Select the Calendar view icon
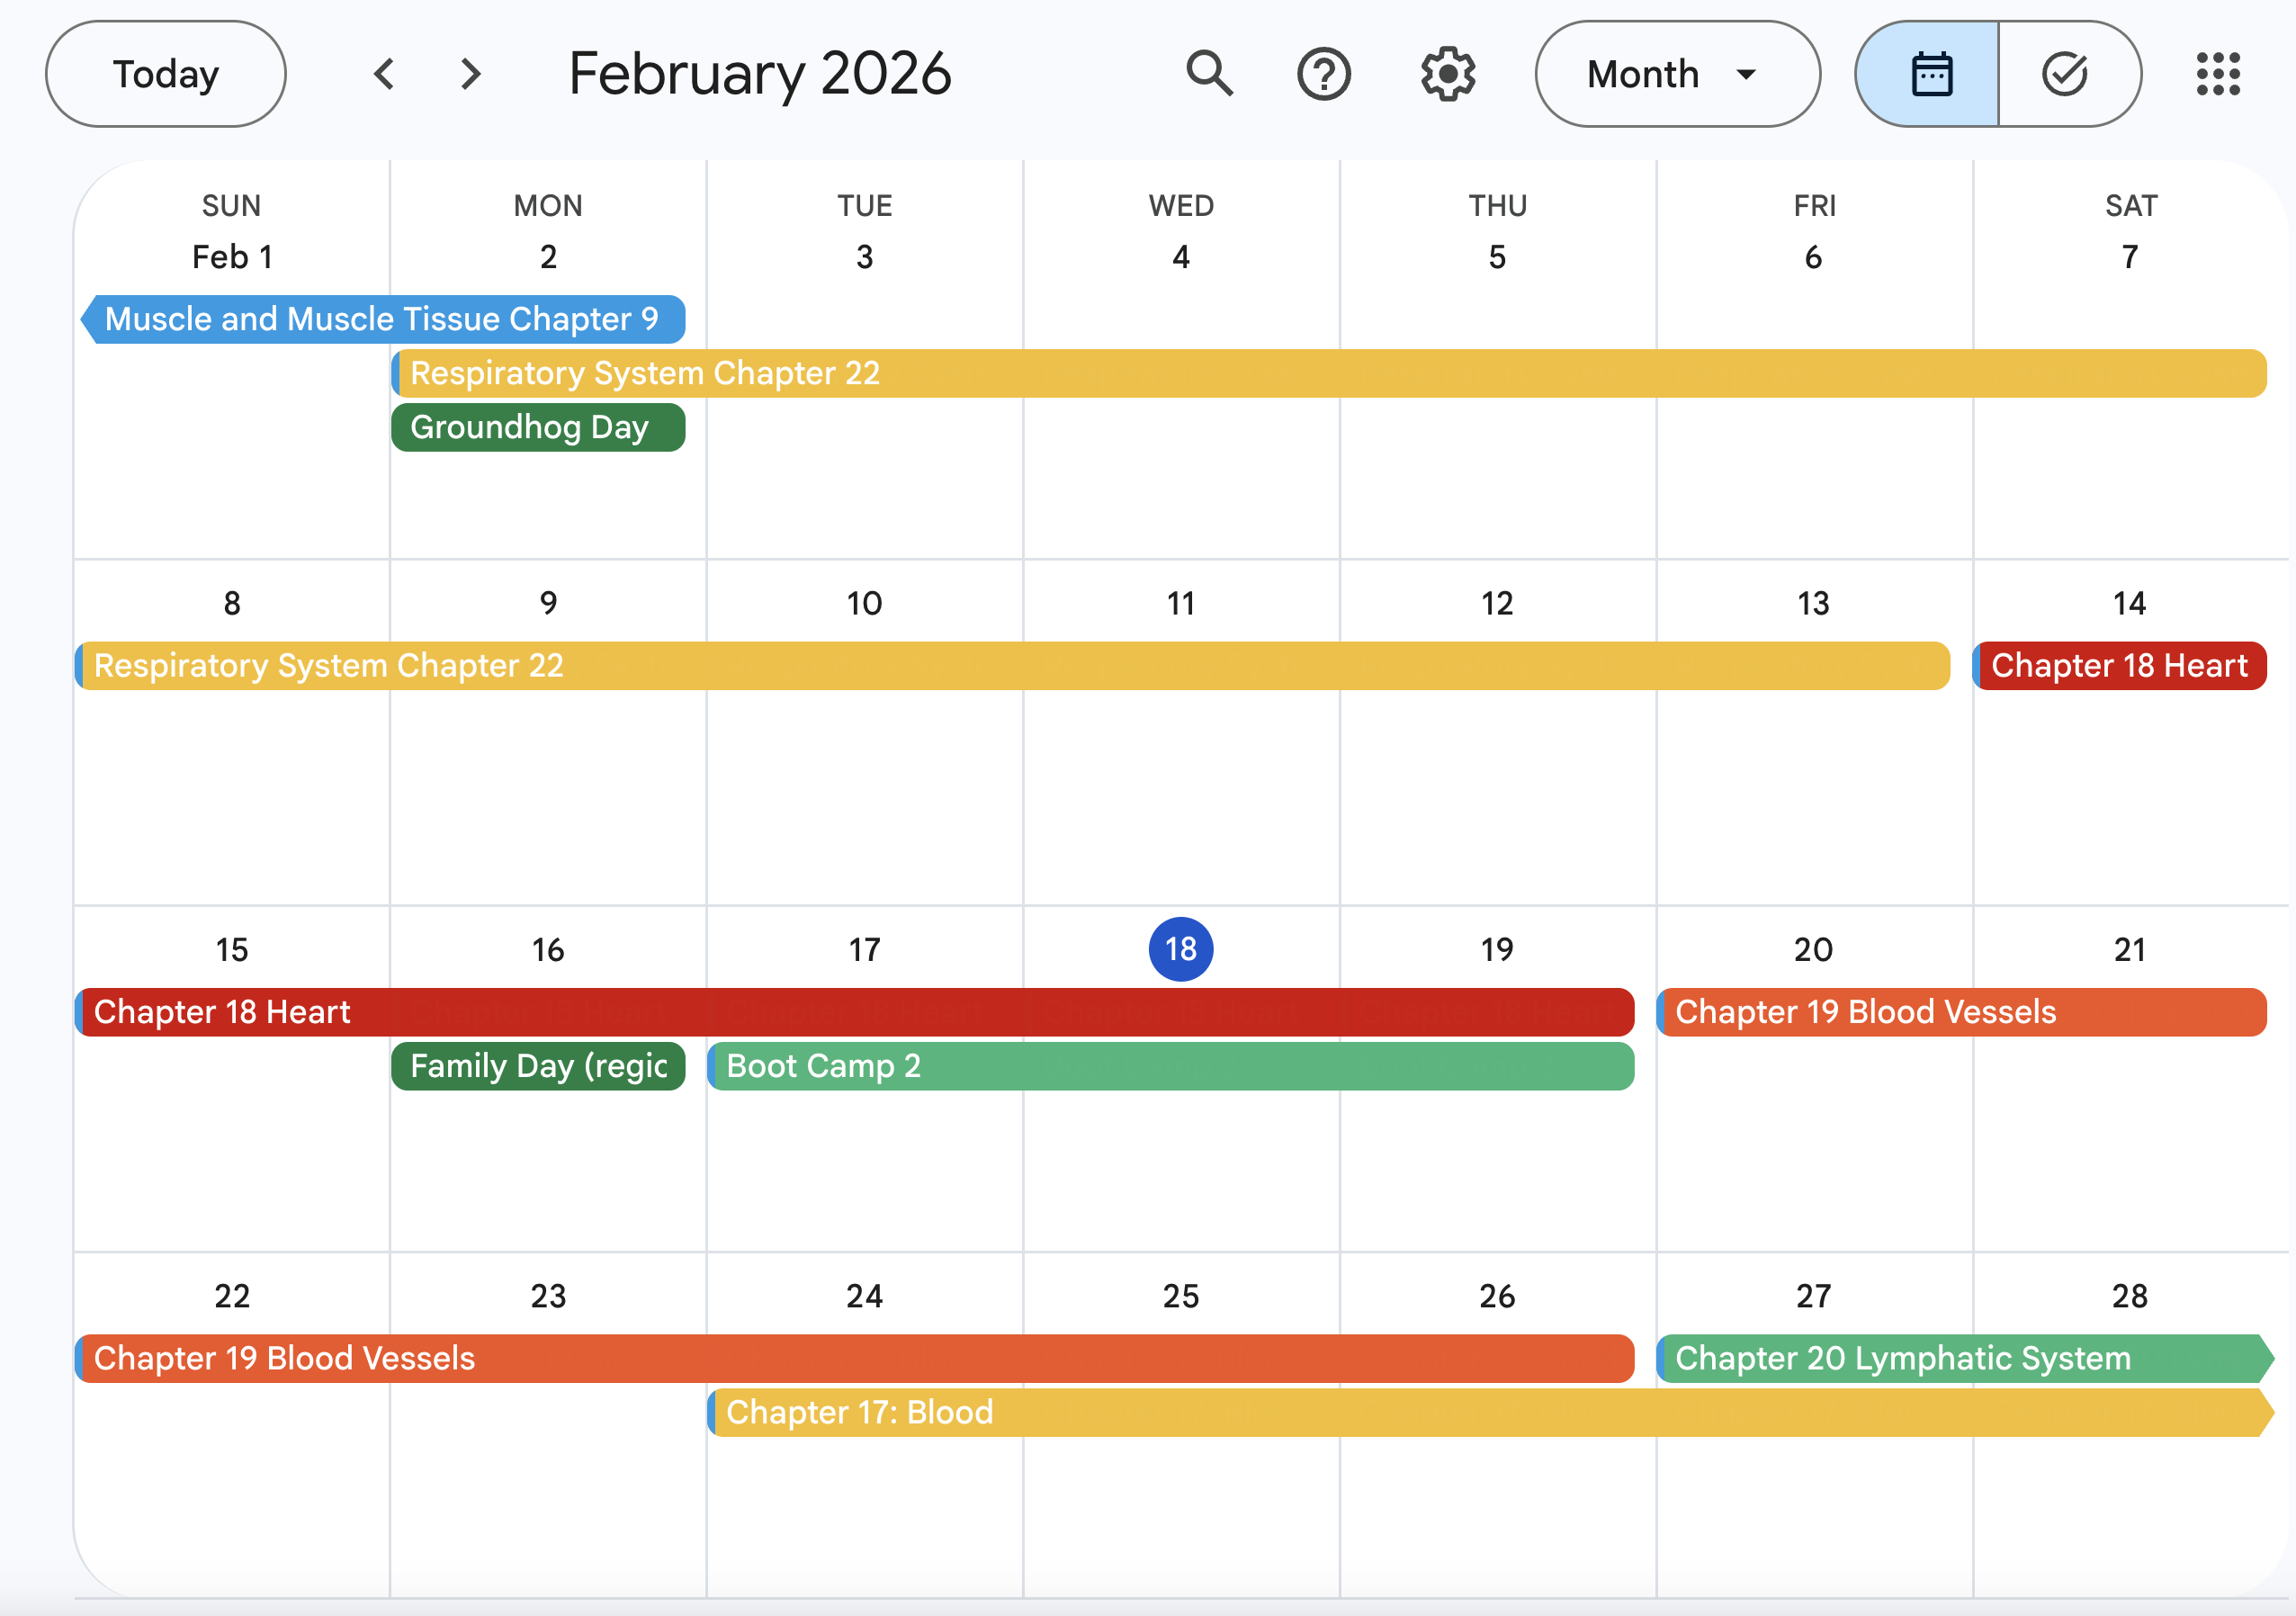 coord(1930,73)
